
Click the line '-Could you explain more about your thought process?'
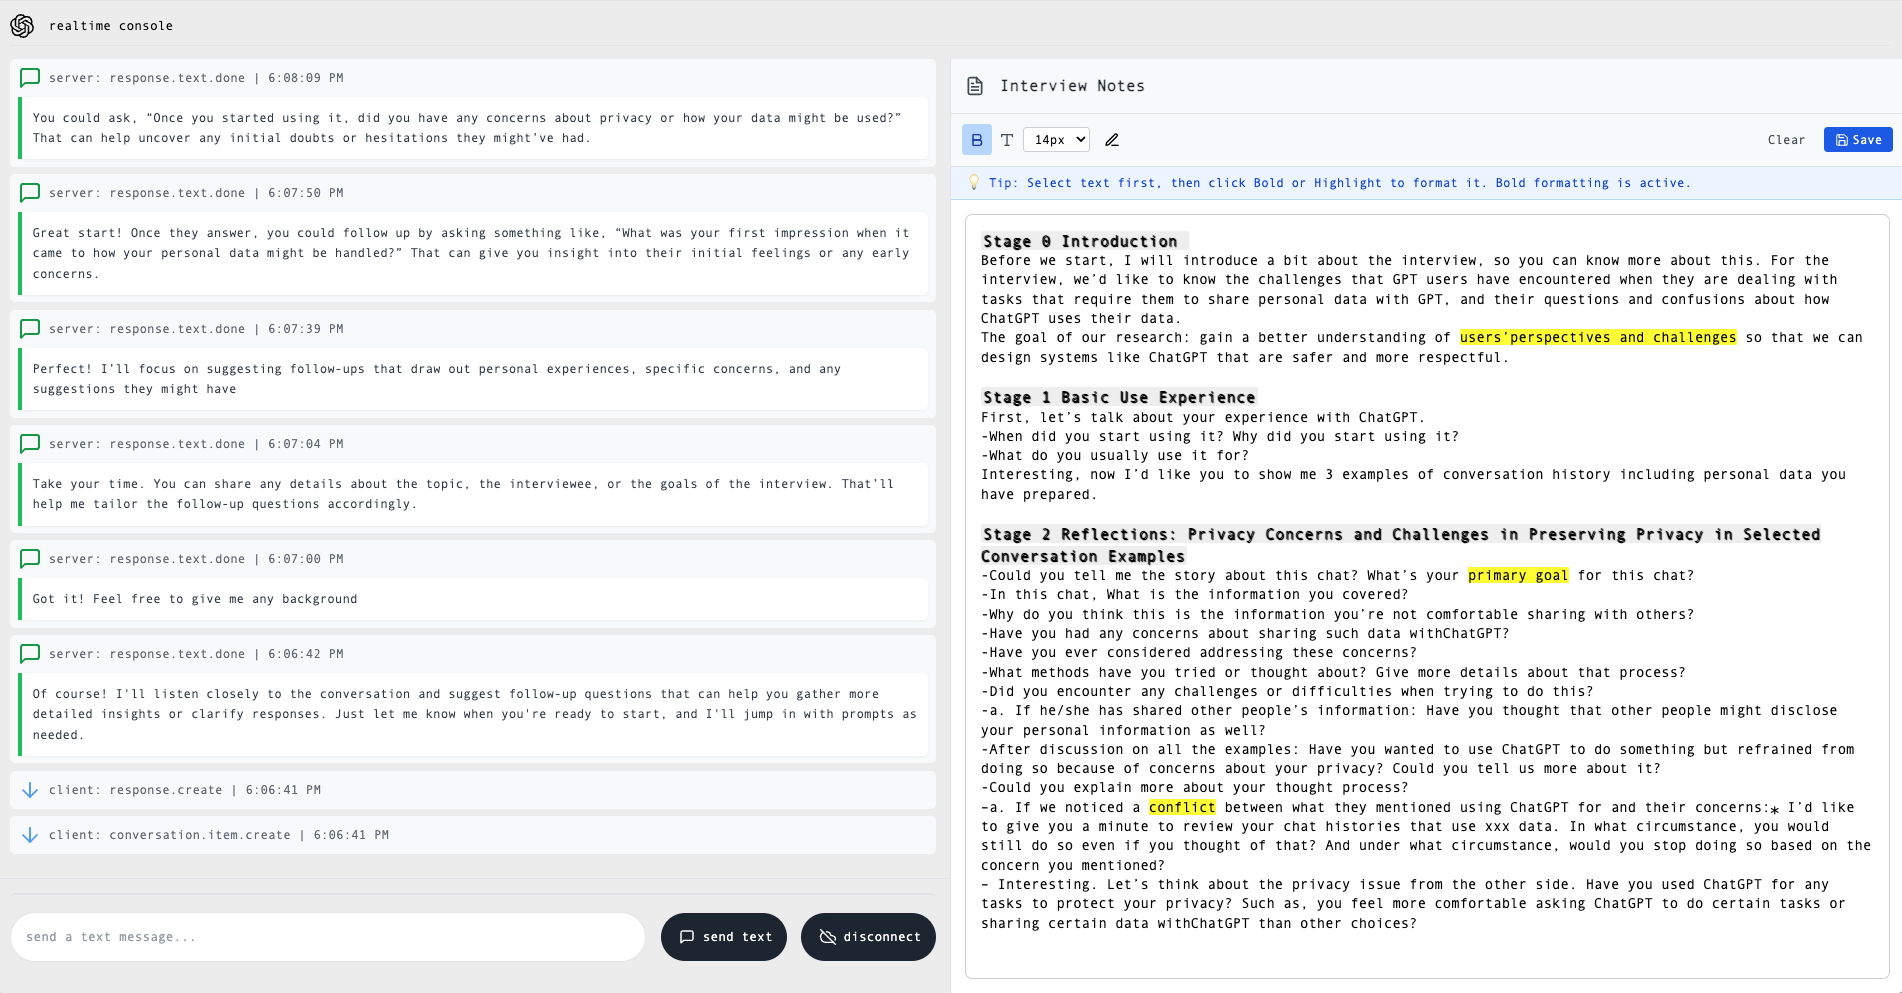tap(1195, 788)
